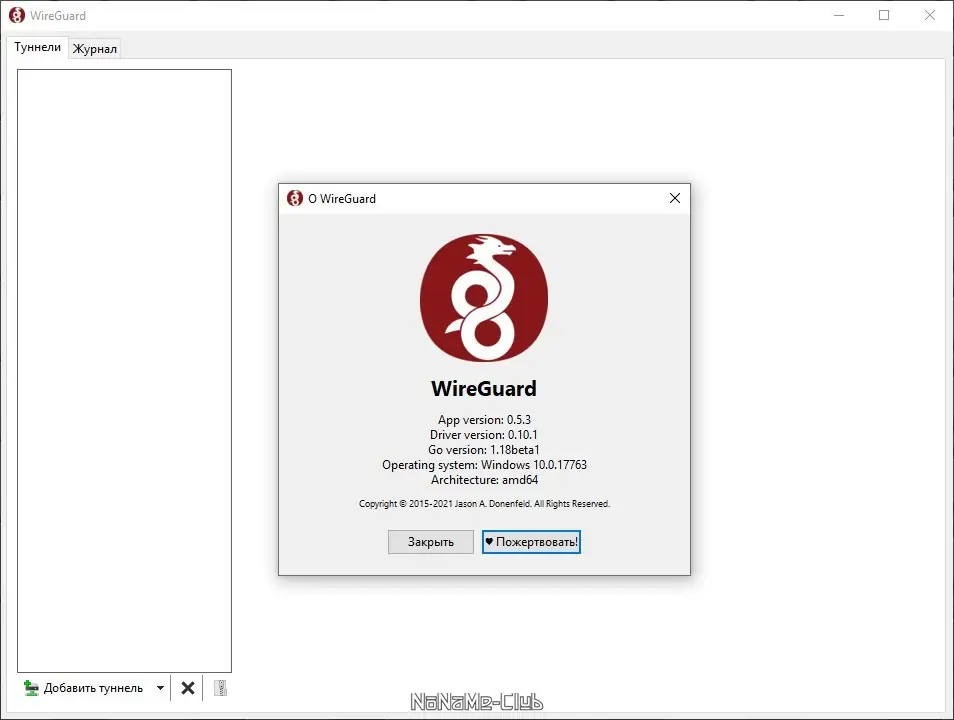Click the remove tunnel X icon
Image resolution: width=954 pixels, height=720 pixels.
(x=188, y=688)
